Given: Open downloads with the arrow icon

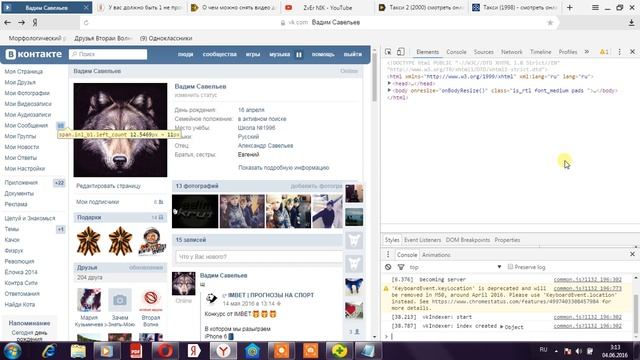Looking at the screenshot, I should tap(631, 23).
